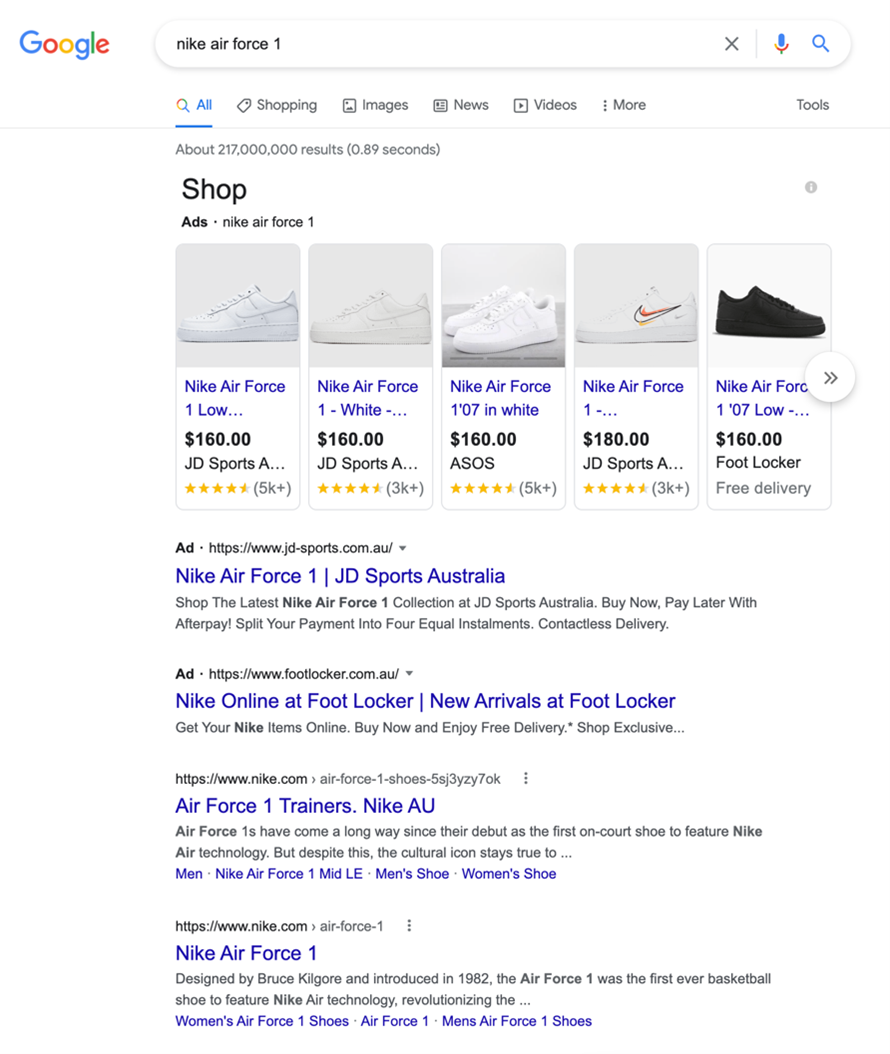Clear the search query with X icon
This screenshot has width=890, height=1054.
tap(731, 44)
